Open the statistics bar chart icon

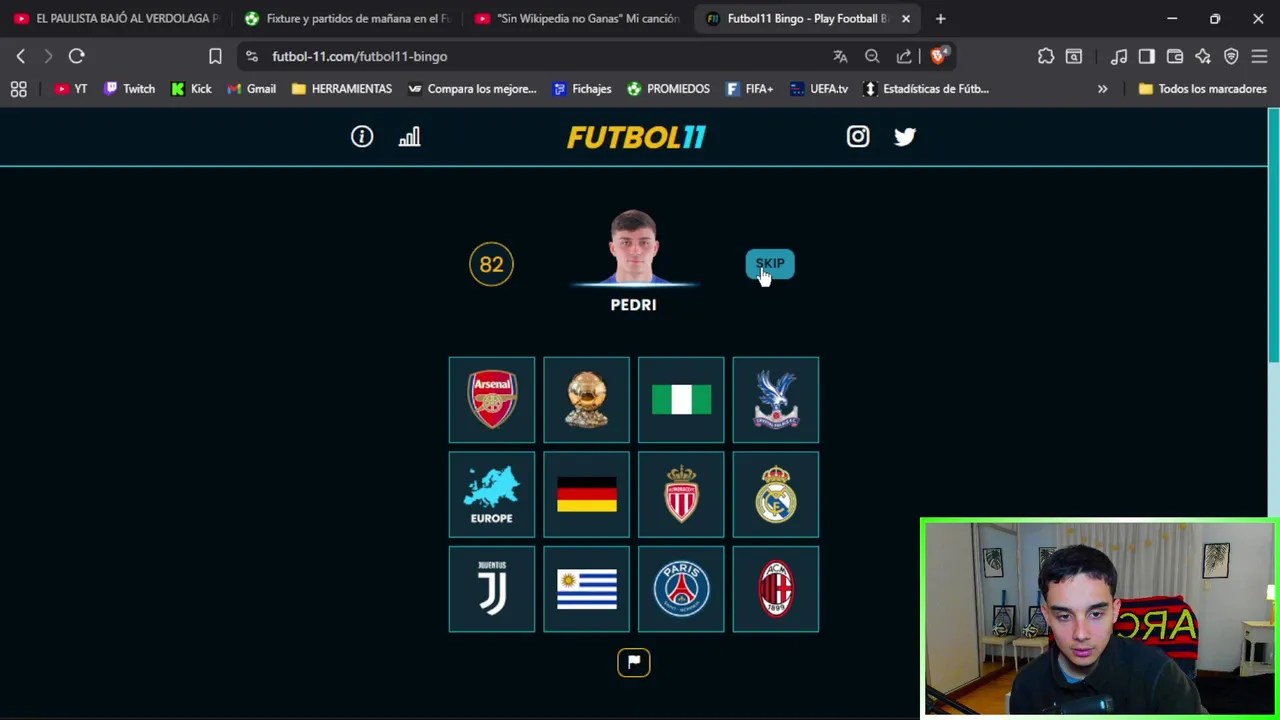[410, 137]
